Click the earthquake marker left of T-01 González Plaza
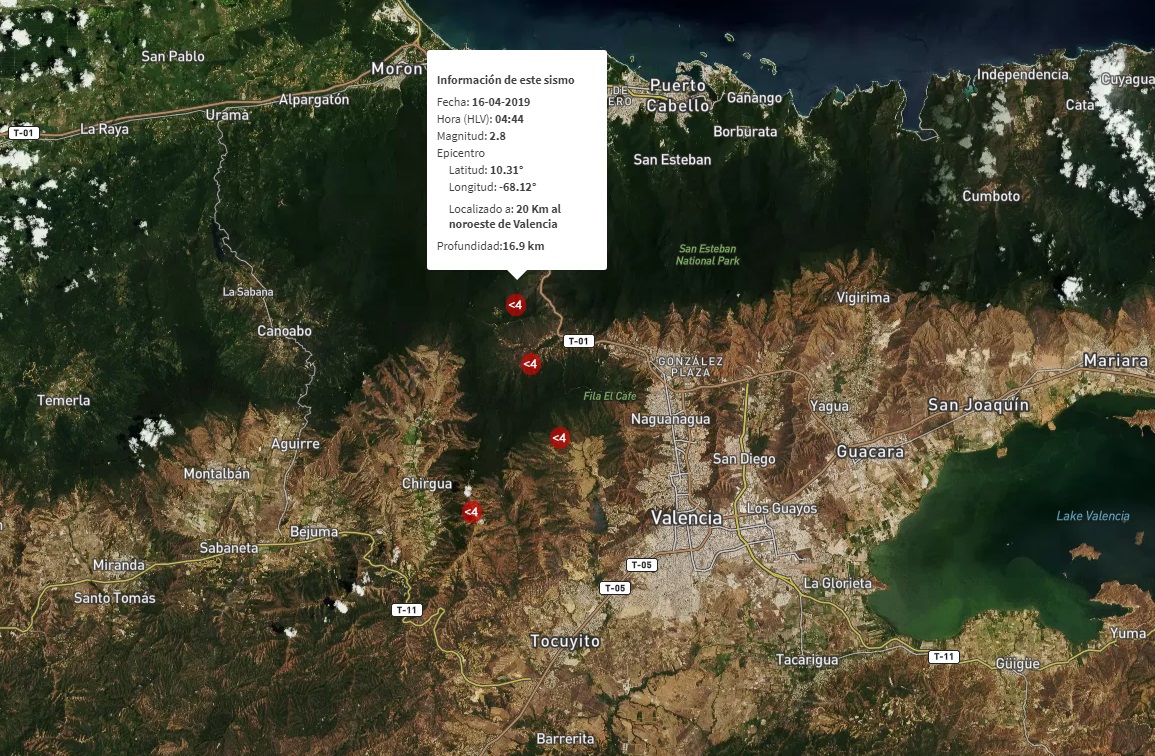The image size is (1155, 756). (530, 364)
